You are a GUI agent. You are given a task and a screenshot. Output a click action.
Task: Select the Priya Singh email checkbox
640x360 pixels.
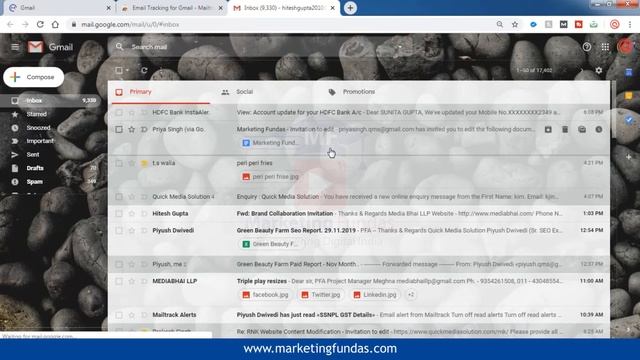pyautogui.click(x=119, y=129)
